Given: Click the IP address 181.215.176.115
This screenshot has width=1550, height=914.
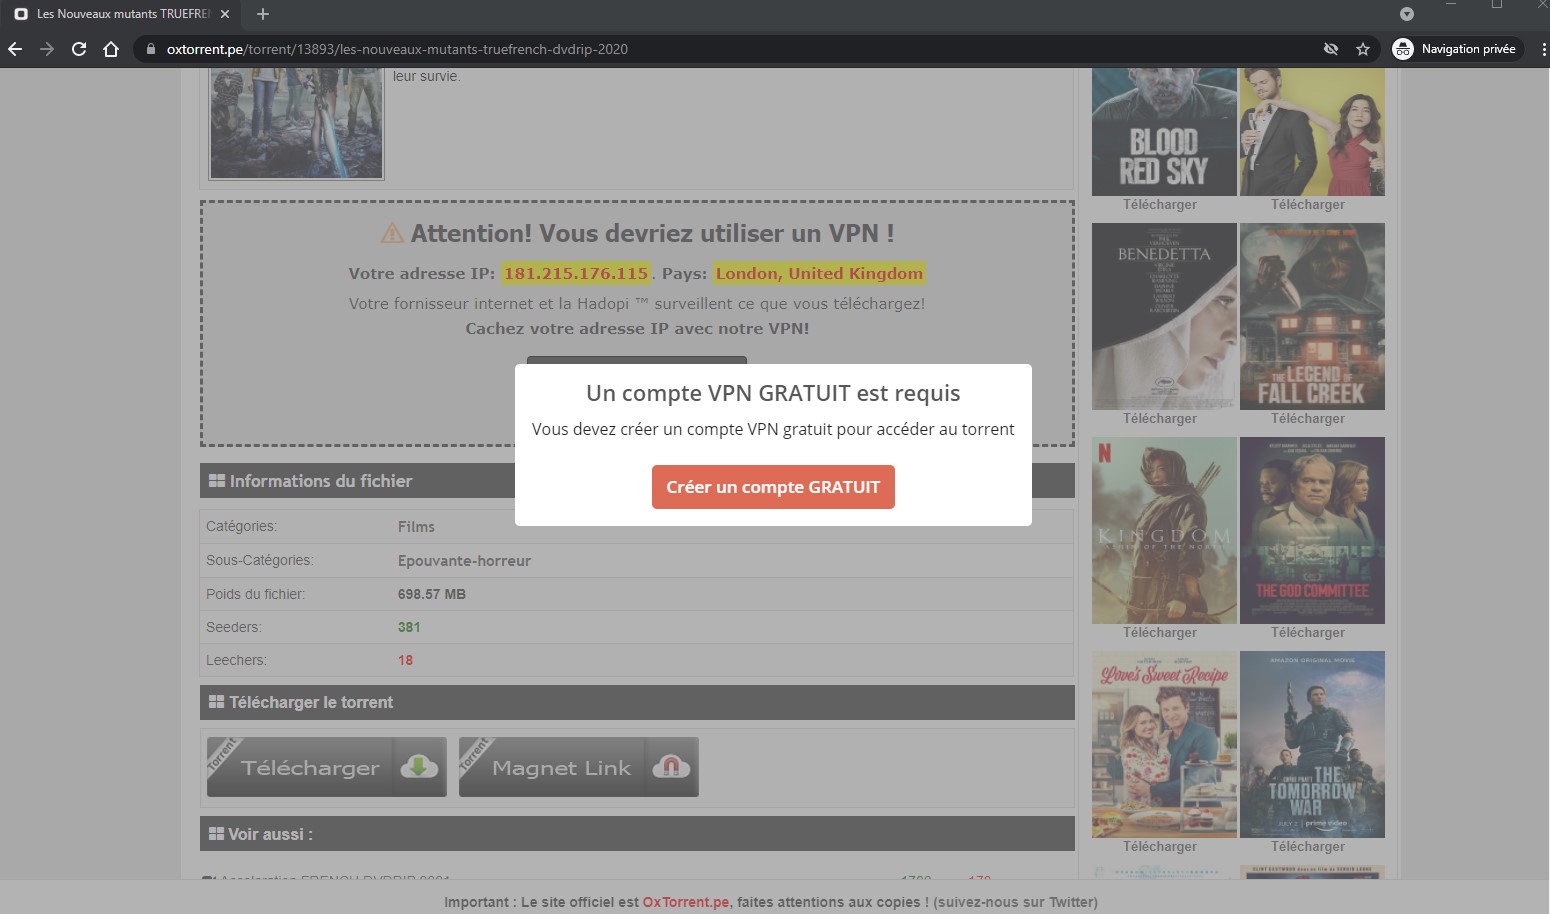Looking at the screenshot, I should [576, 273].
